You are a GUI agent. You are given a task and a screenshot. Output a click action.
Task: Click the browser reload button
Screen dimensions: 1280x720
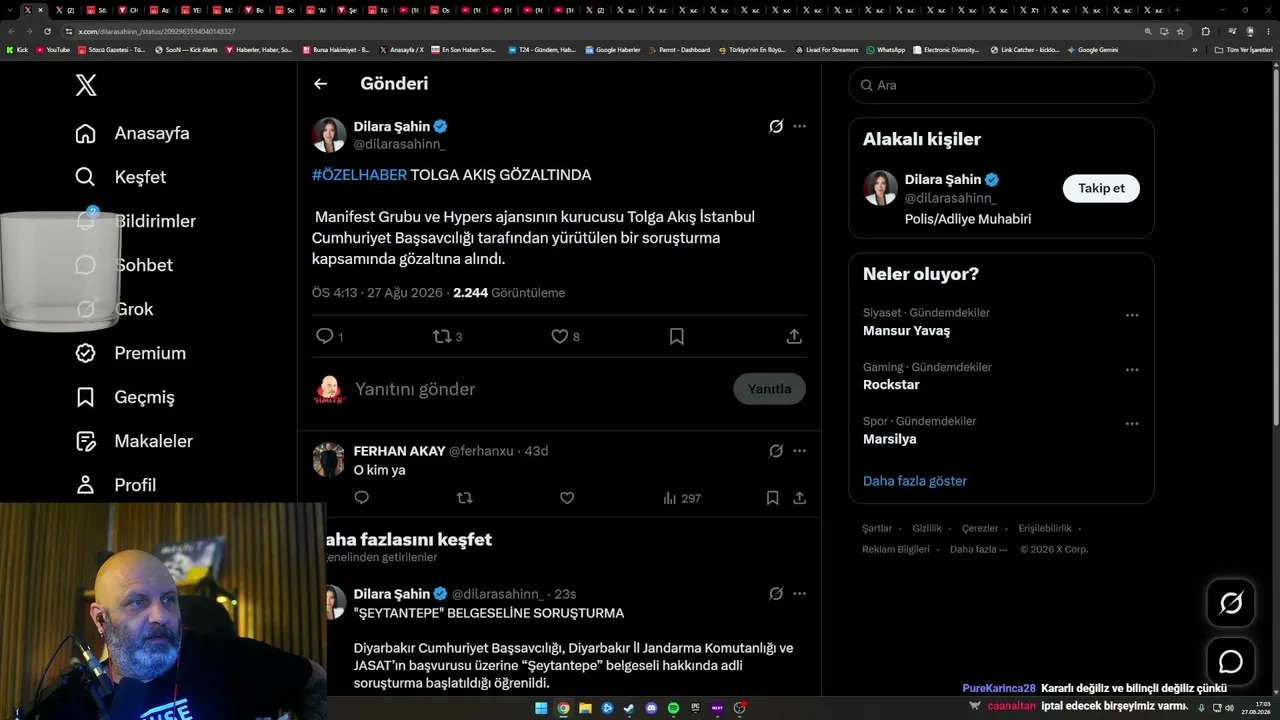coord(46,31)
